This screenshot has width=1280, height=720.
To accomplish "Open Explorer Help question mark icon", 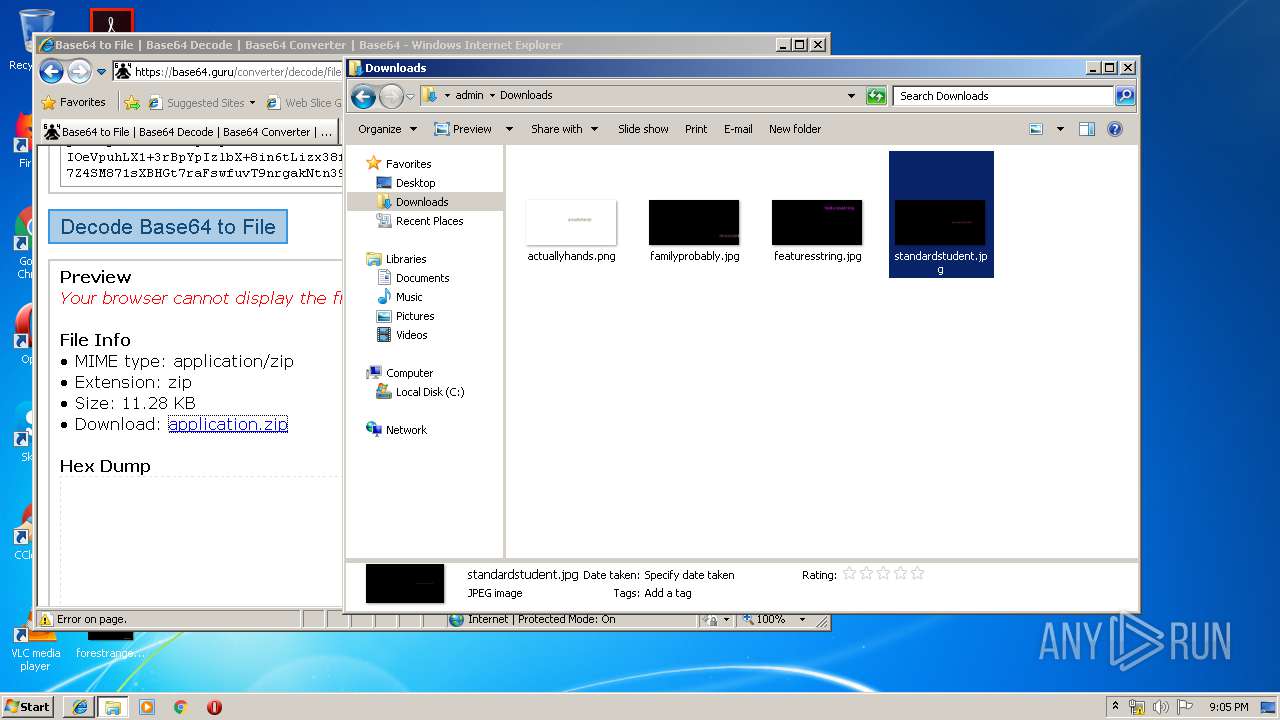I will [x=1115, y=129].
